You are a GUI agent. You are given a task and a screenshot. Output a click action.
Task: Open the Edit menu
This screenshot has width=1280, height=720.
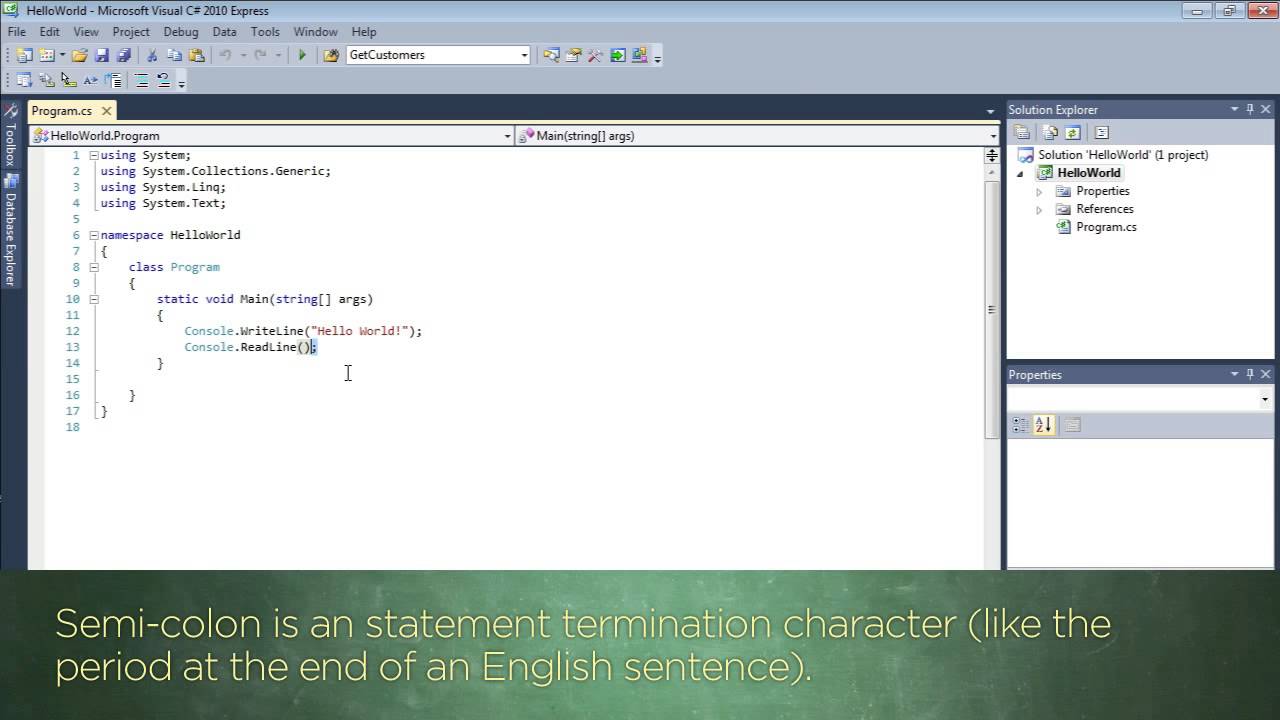(49, 32)
